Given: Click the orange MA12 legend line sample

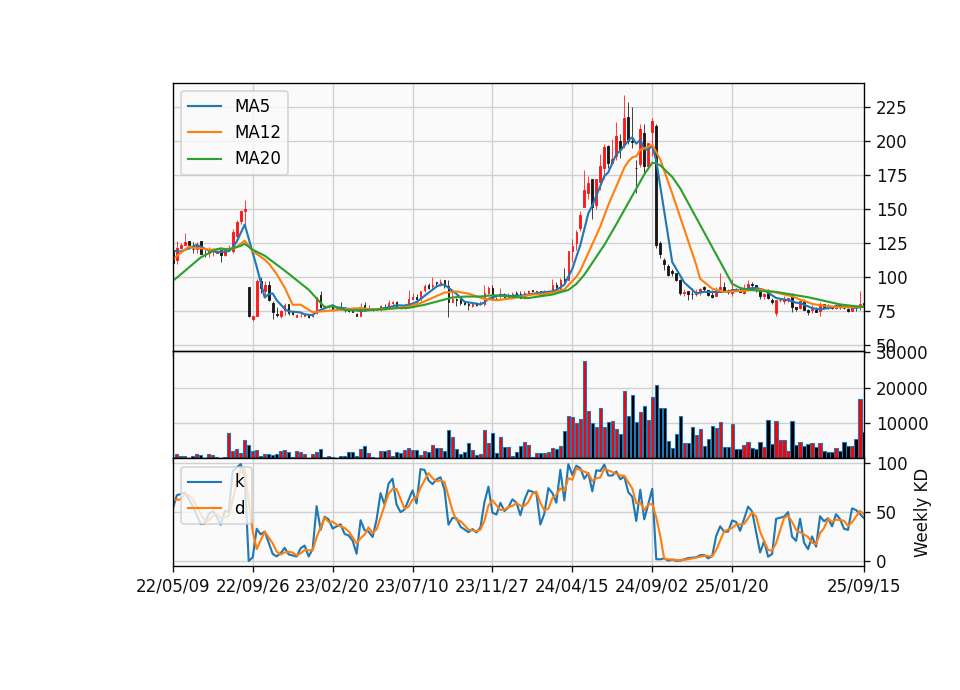Looking at the screenshot, I should pos(204,132).
